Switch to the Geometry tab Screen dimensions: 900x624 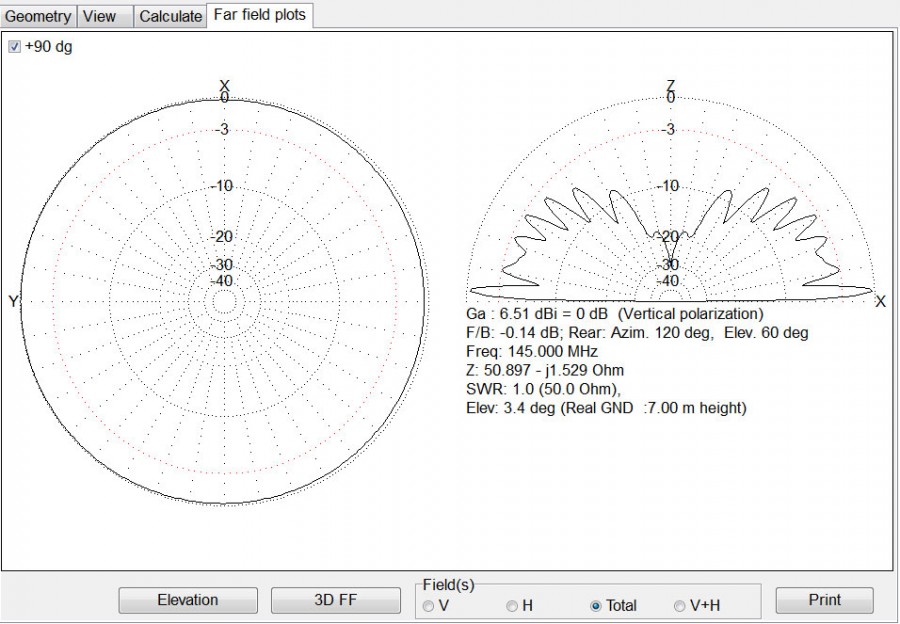click(38, 16)
